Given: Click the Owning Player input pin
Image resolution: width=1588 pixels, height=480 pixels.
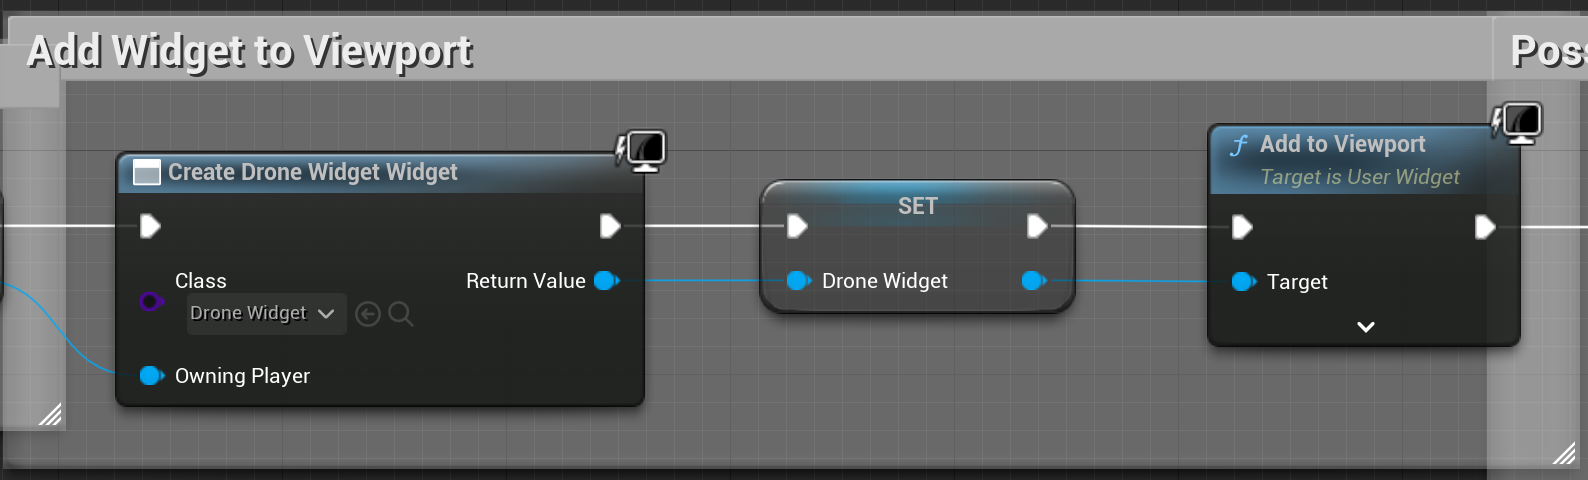Looking at the screenshot, I should point(152,376).
